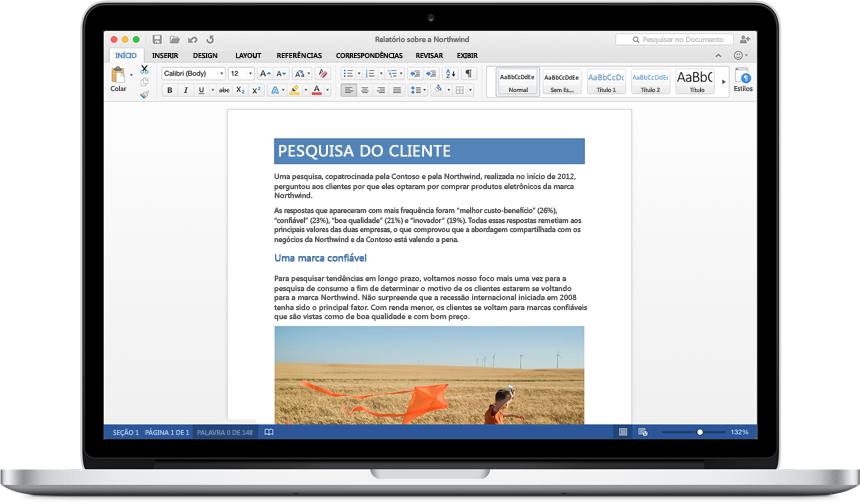Click the Colar paste button
This screenshot has width=860, height=503.
tap(119, 79)
